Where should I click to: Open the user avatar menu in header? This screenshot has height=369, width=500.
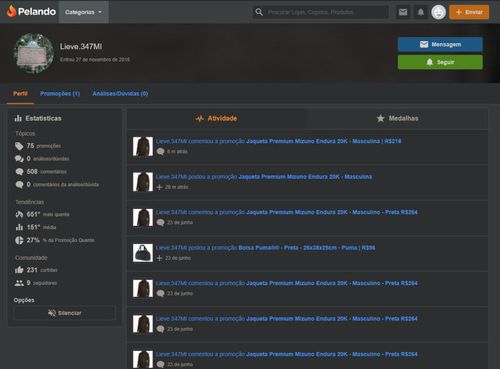[x=438, y=12]
